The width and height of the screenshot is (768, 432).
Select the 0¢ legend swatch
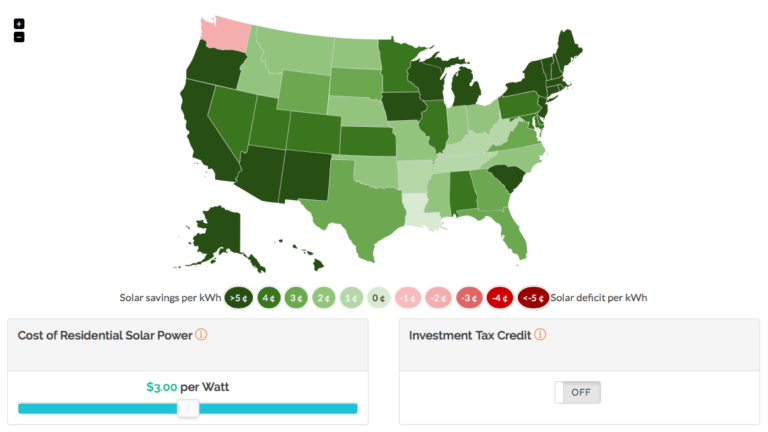pos(379,298)
